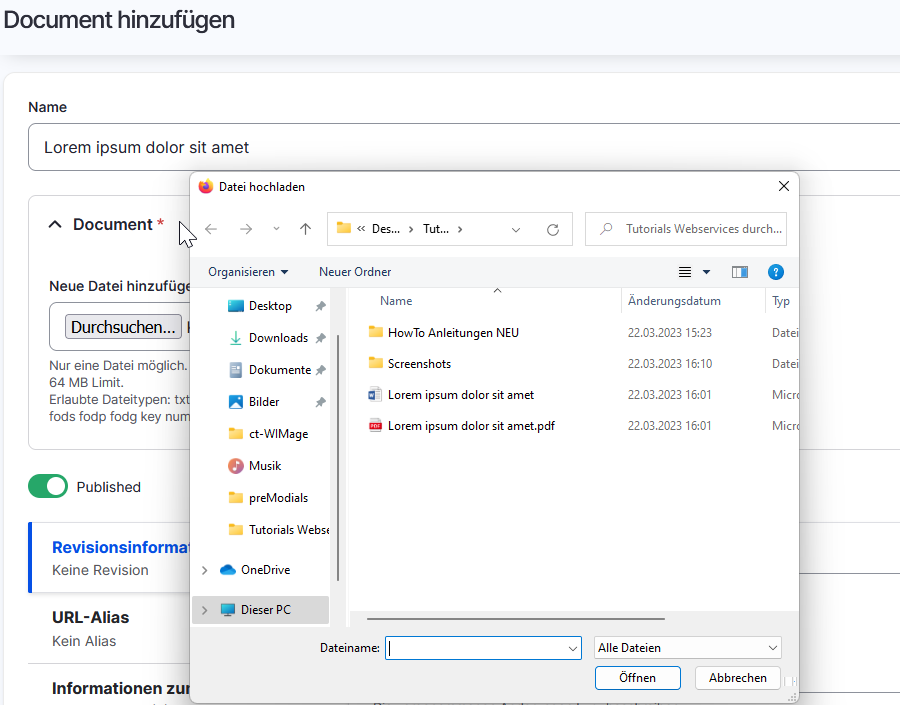Click the Öffnen button
Screen dimensions: 900x705
(x=638, y=678)
